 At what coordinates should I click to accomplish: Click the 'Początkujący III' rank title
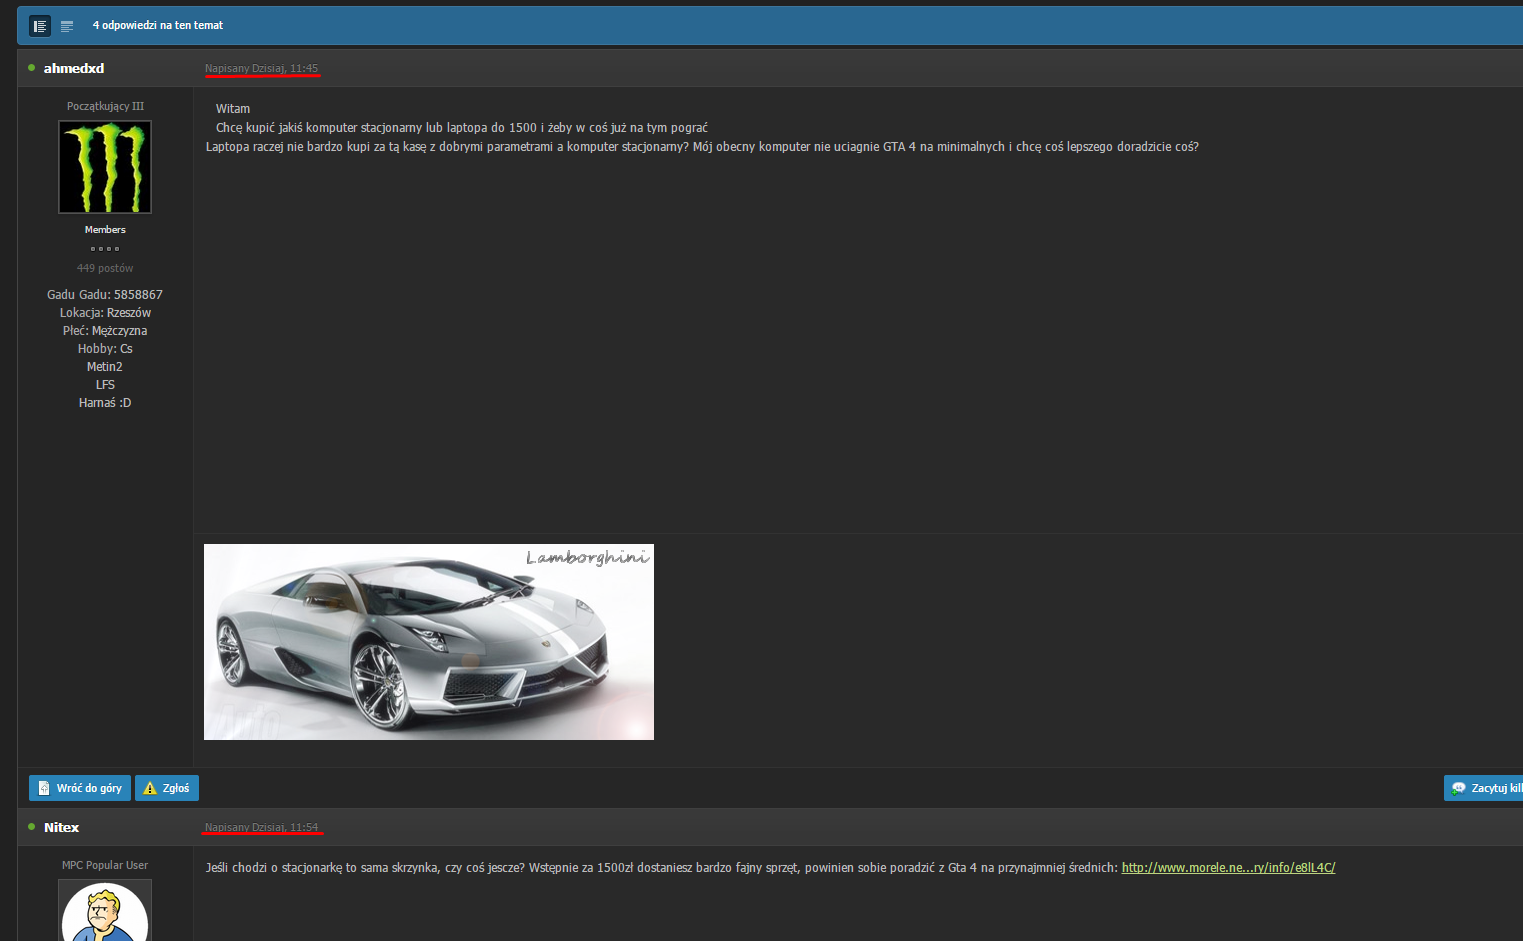click(105, 106)
